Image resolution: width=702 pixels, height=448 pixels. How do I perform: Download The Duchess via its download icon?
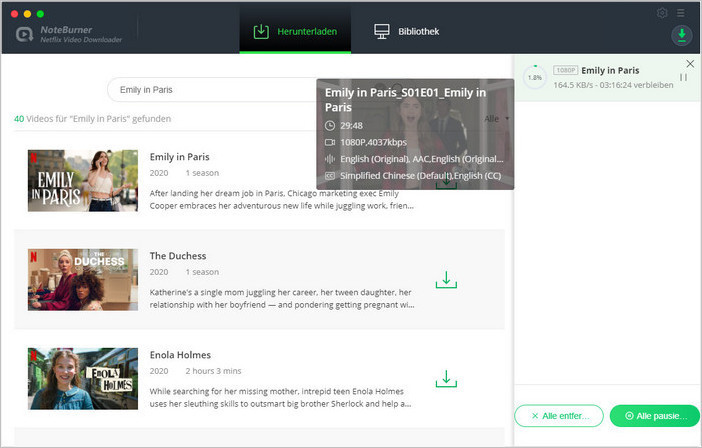click(446, 280)
